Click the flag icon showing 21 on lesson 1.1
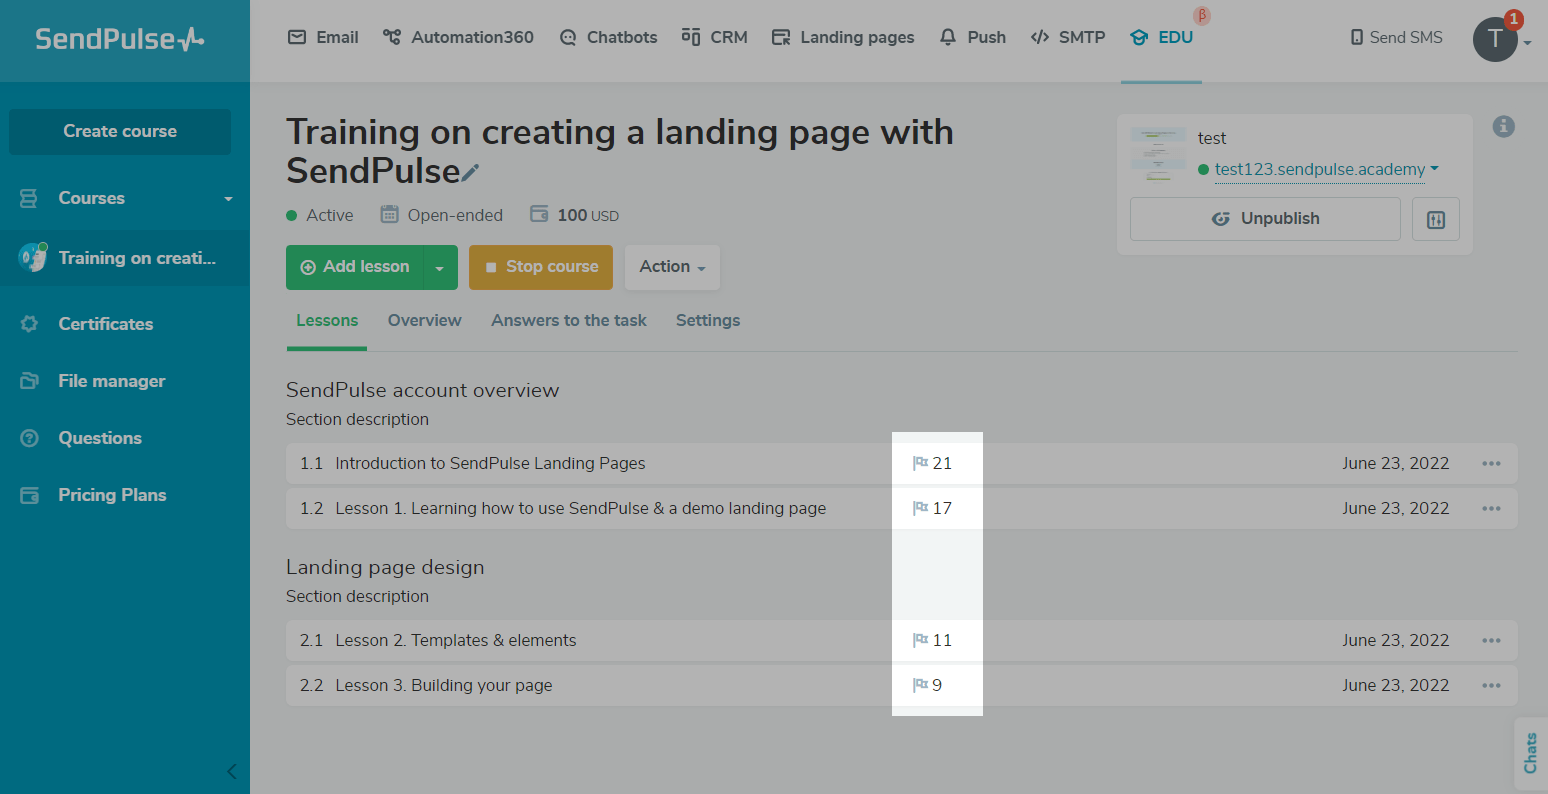This screenshot has width=1548, height=794. tap(921, 464)
